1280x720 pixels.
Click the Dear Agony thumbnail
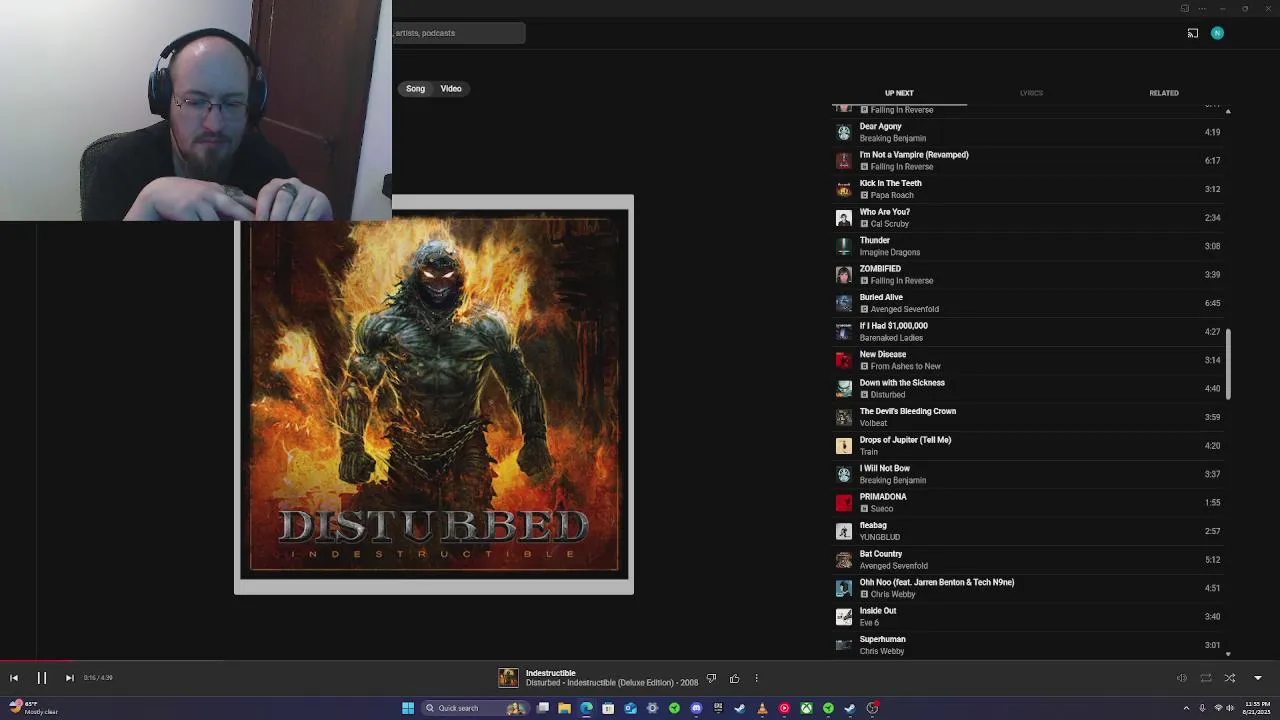click(844, 132)
